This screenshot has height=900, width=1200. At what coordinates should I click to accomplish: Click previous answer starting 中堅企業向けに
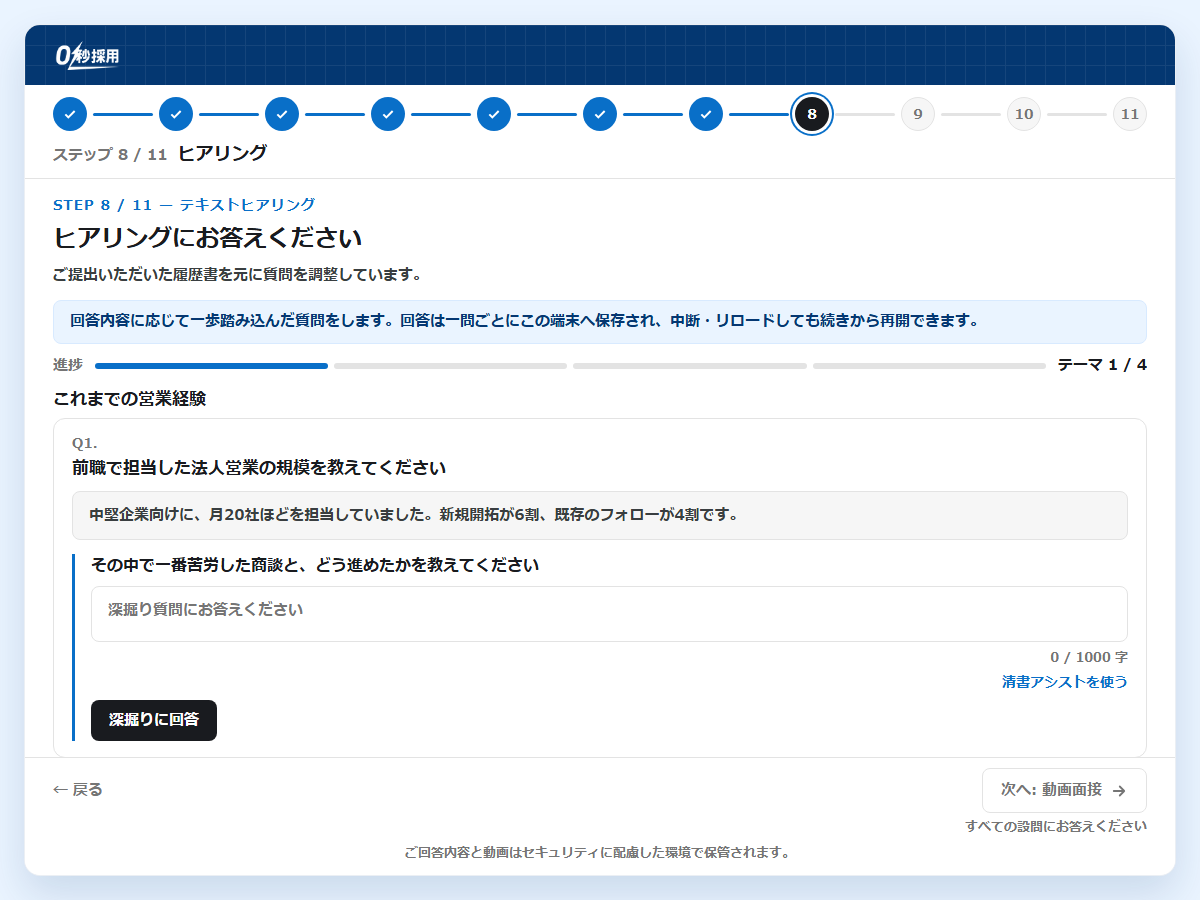600,515
